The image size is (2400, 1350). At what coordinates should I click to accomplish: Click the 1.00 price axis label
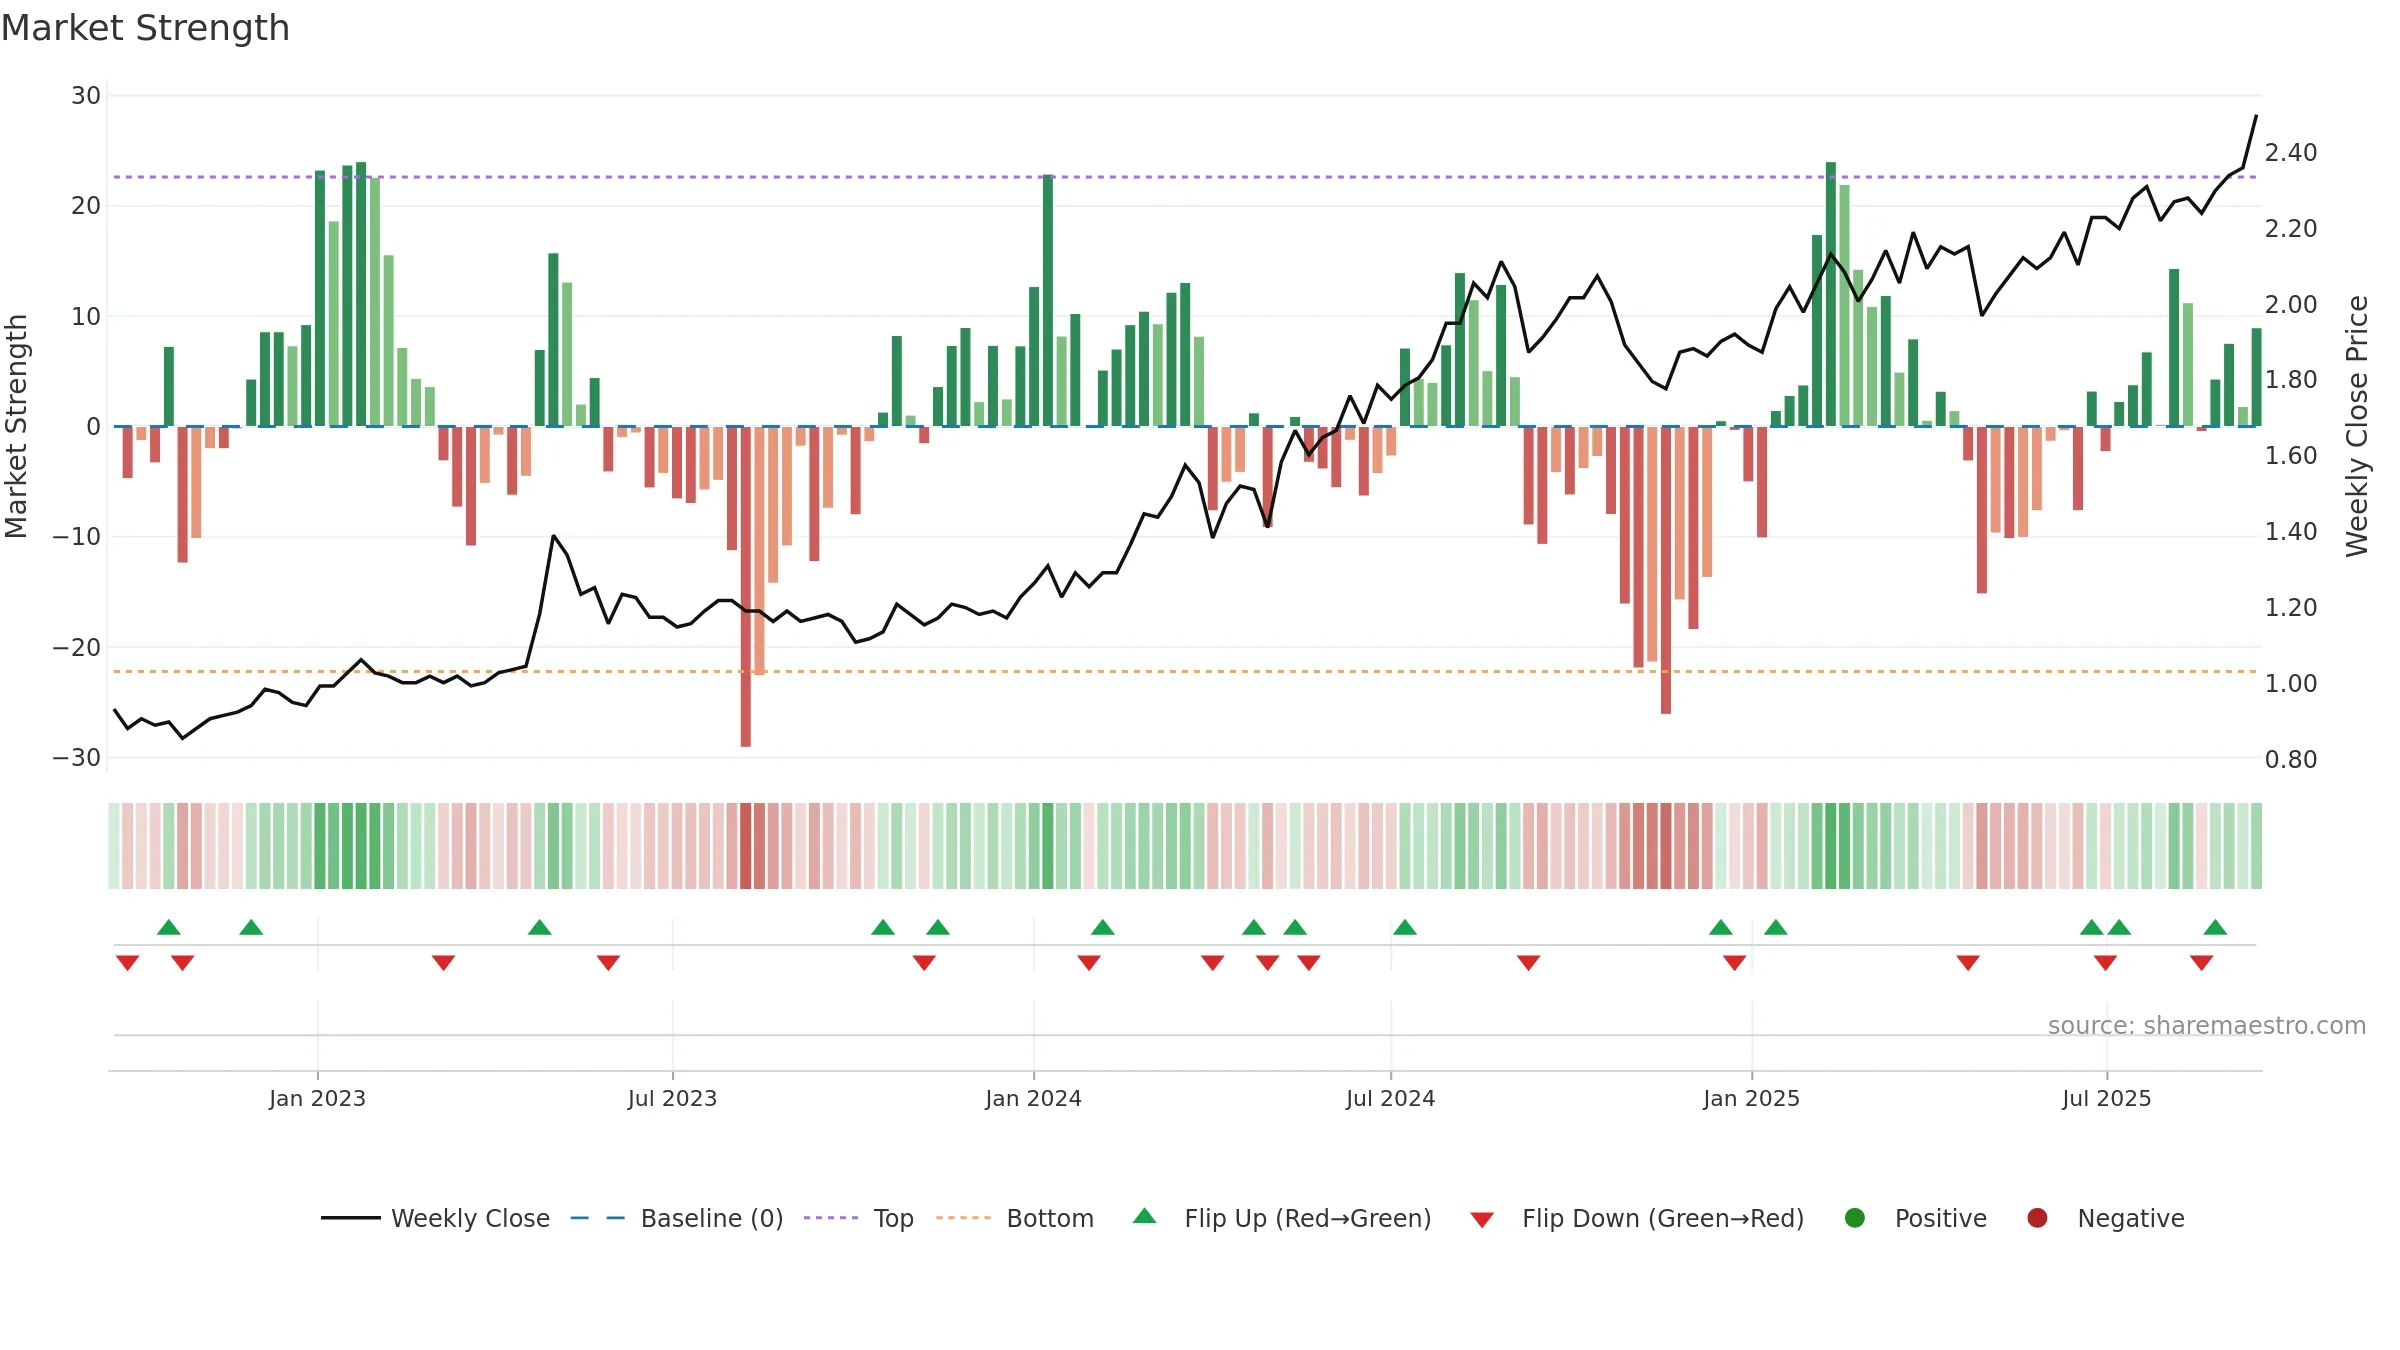pos(2291,684)
